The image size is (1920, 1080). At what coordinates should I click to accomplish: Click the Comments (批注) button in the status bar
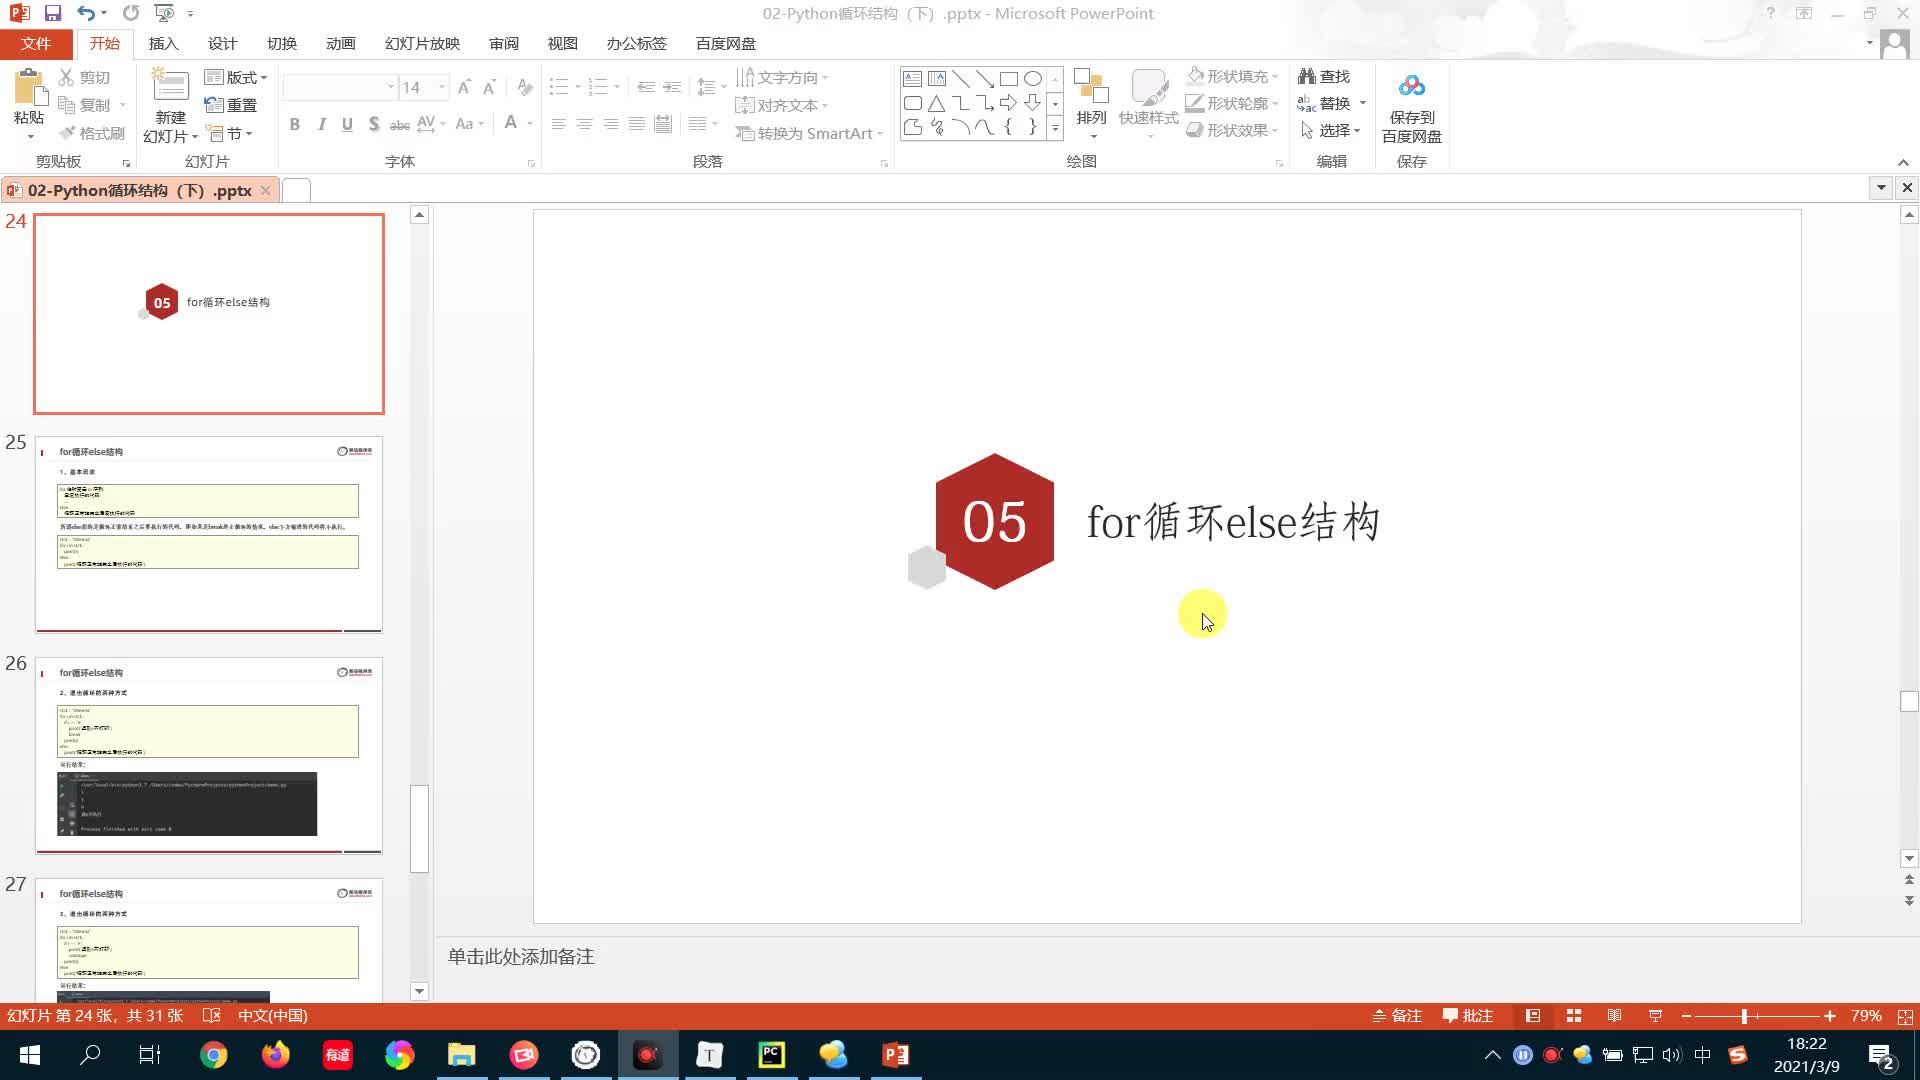pos(1468,1016)
